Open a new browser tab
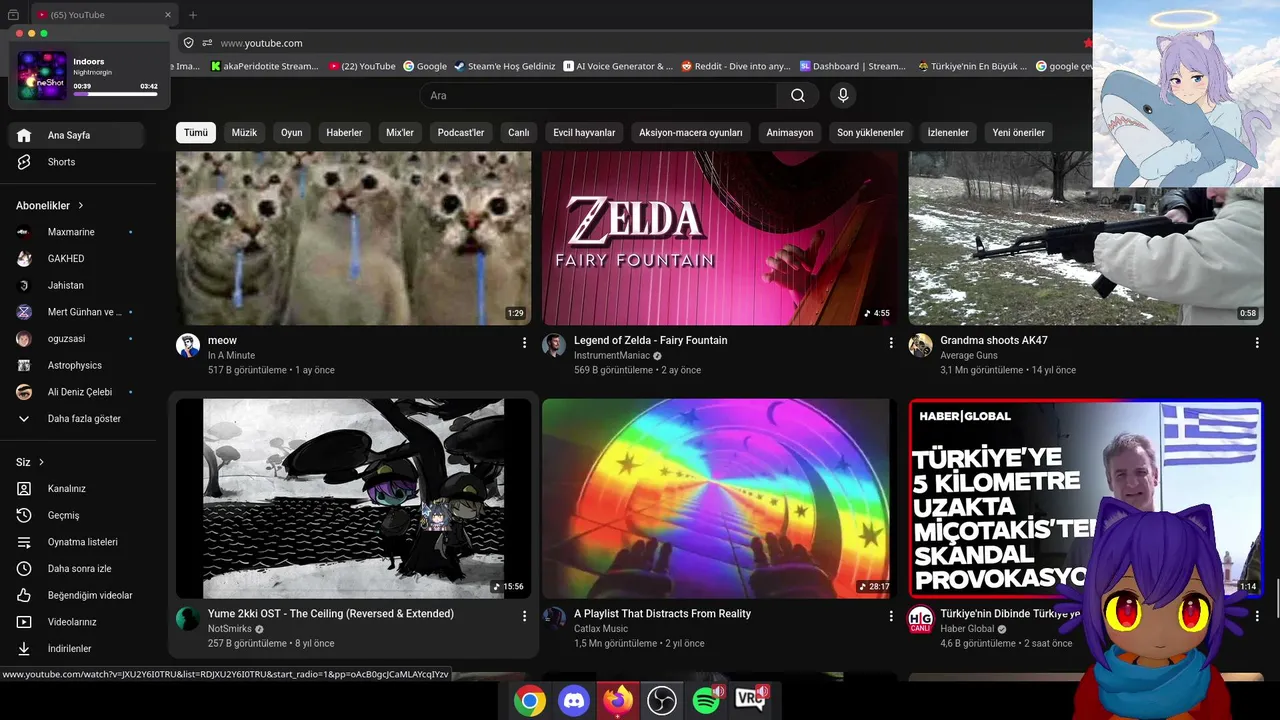The image size is (1280, 720). (x=193, y=15)
